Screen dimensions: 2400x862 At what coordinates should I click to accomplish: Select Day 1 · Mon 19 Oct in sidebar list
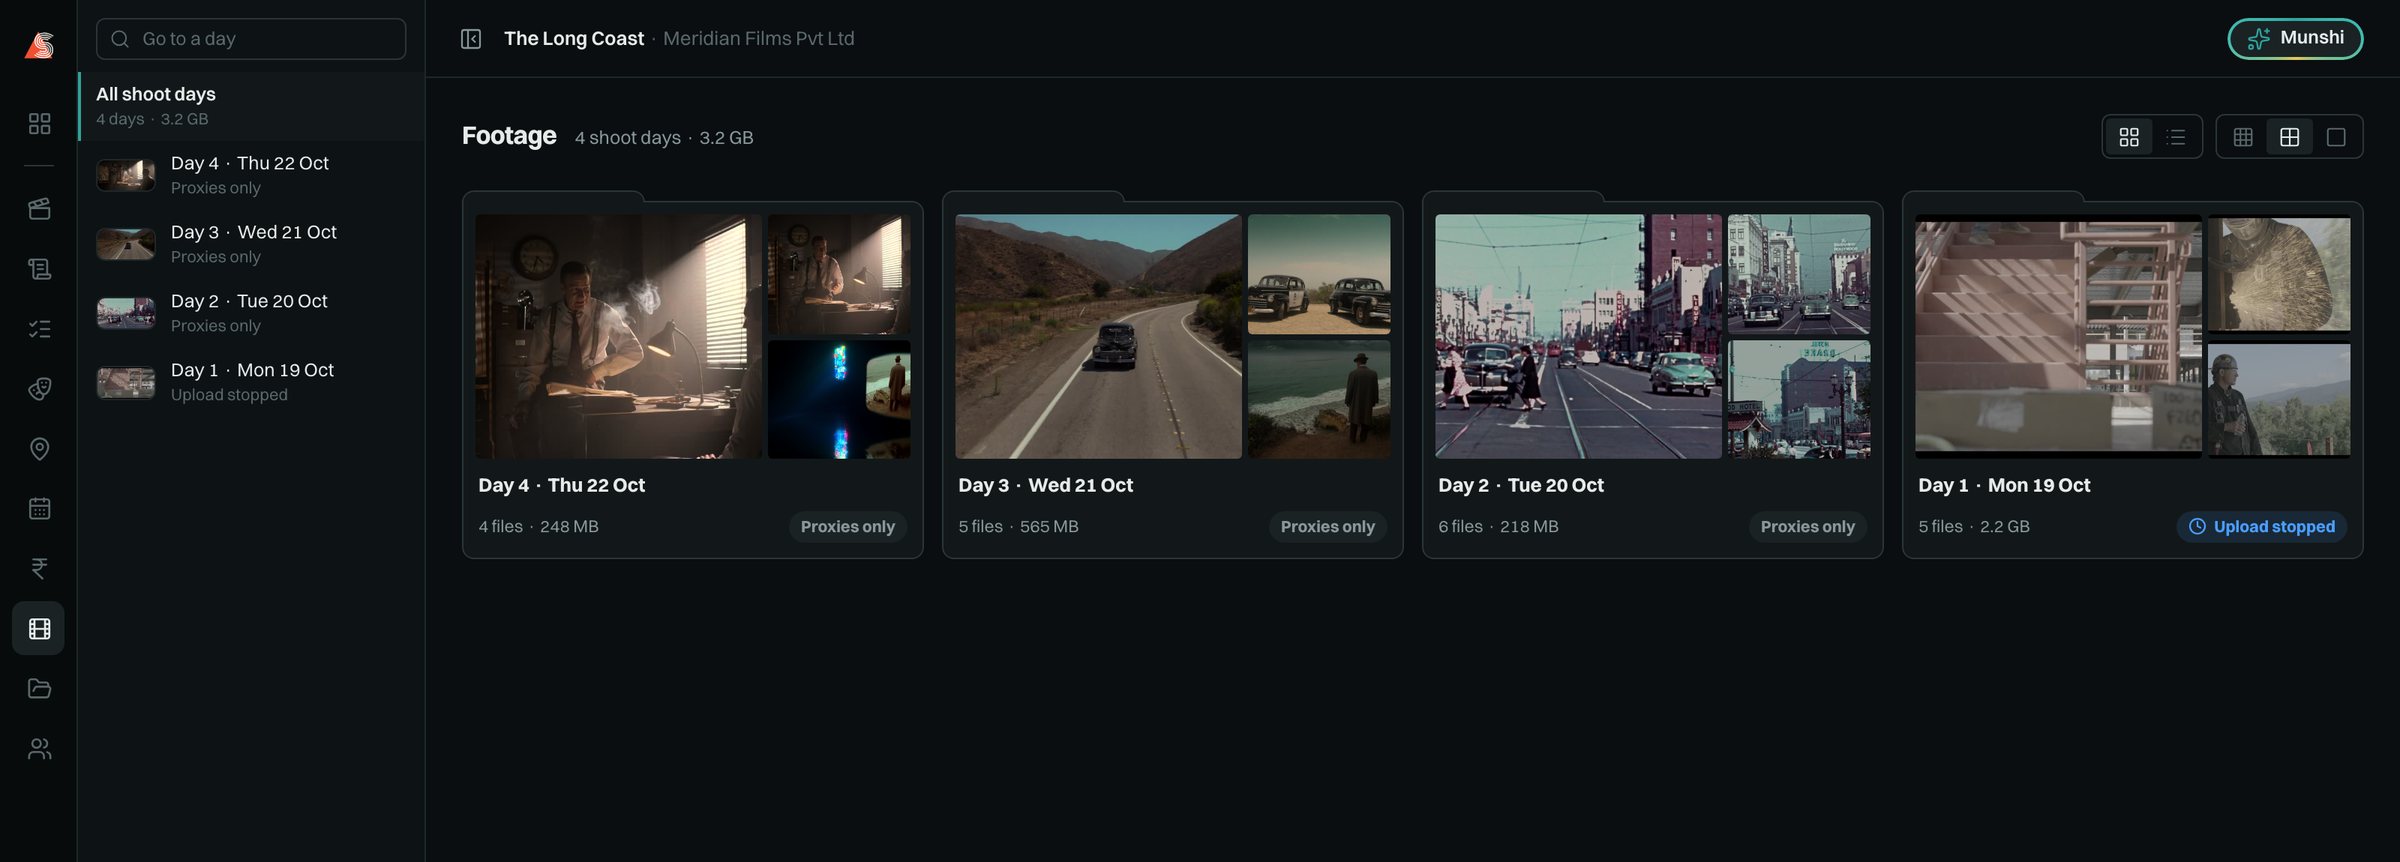(x=252, y=382)
